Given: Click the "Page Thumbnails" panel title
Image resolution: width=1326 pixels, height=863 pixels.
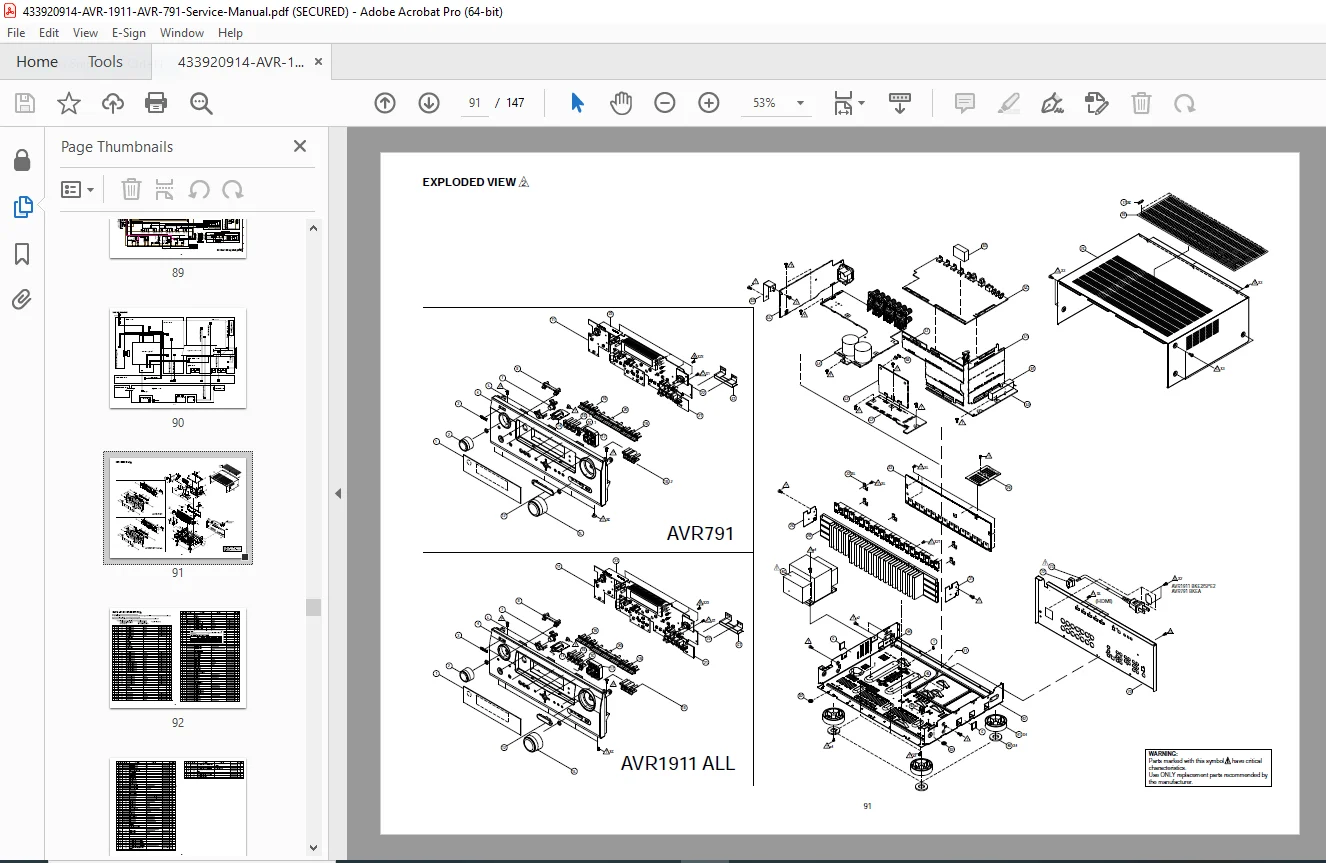Looking at the screenshot, I should coord(117,146).
